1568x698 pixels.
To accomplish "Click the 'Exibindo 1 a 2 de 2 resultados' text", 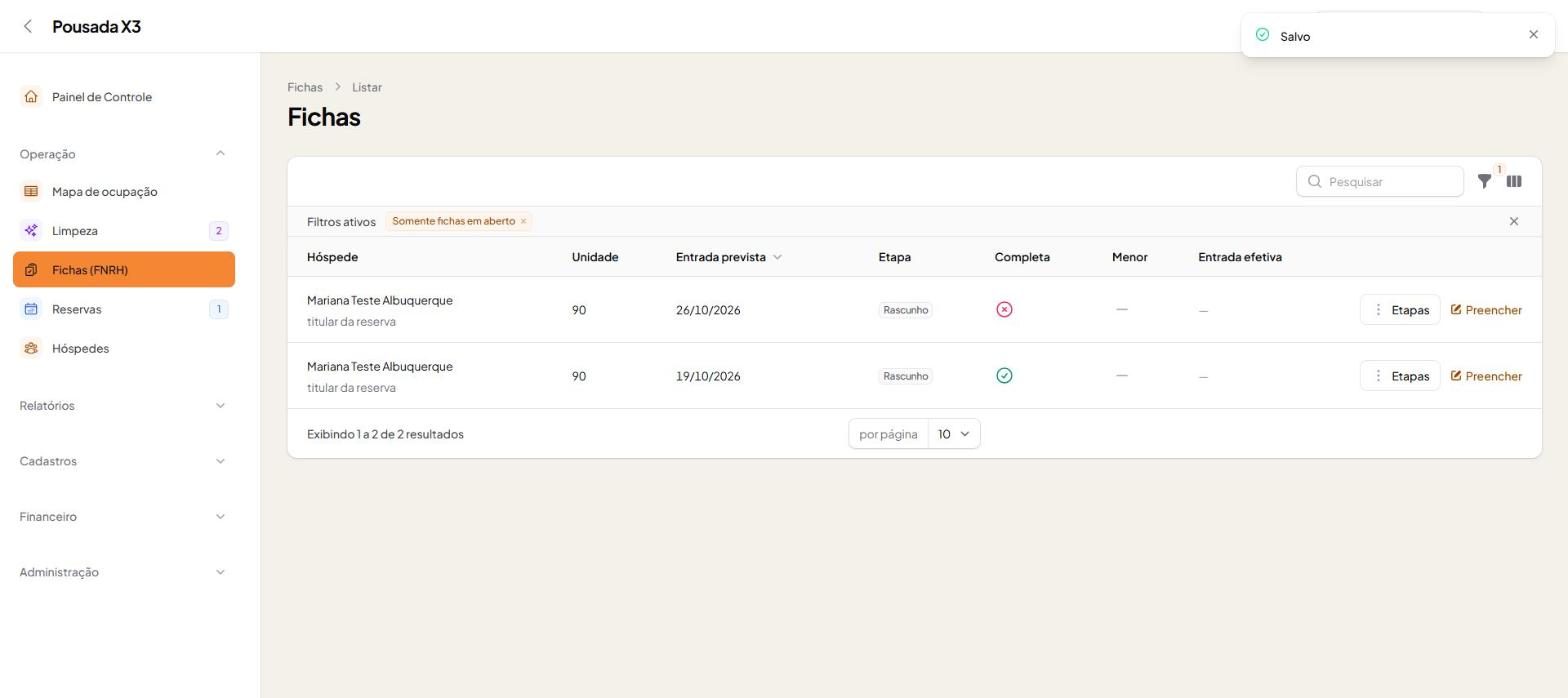I will click(385, 434).
